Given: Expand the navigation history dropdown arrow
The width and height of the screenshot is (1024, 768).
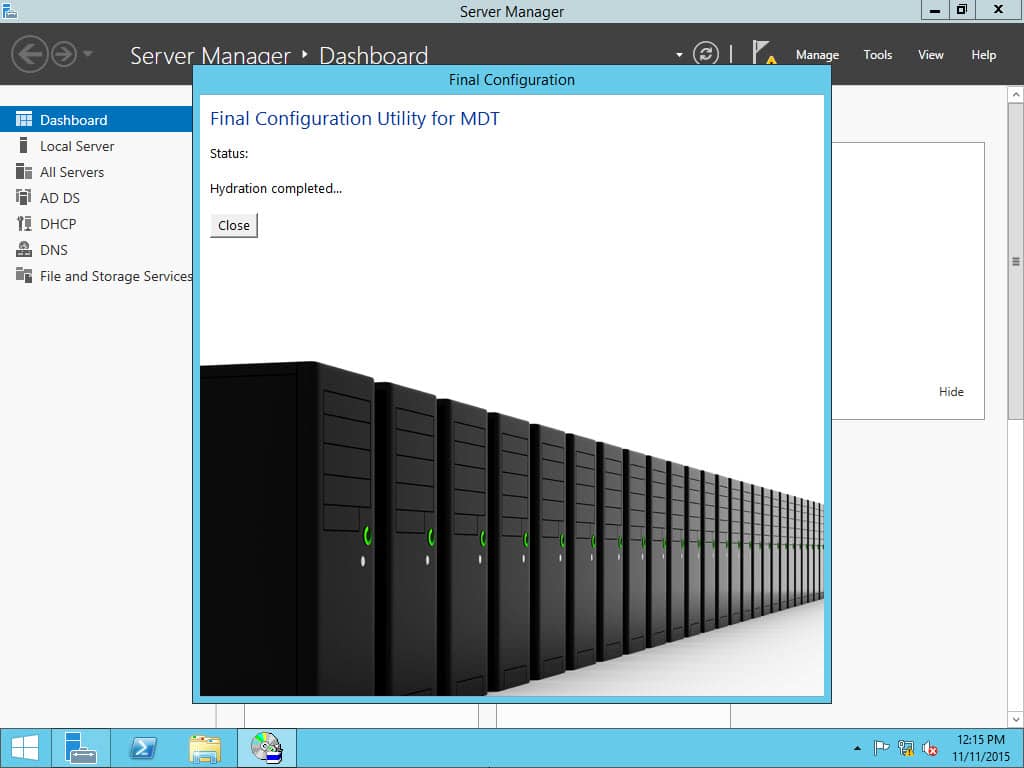Looking at the screenshot, I should tap(88, 54).
